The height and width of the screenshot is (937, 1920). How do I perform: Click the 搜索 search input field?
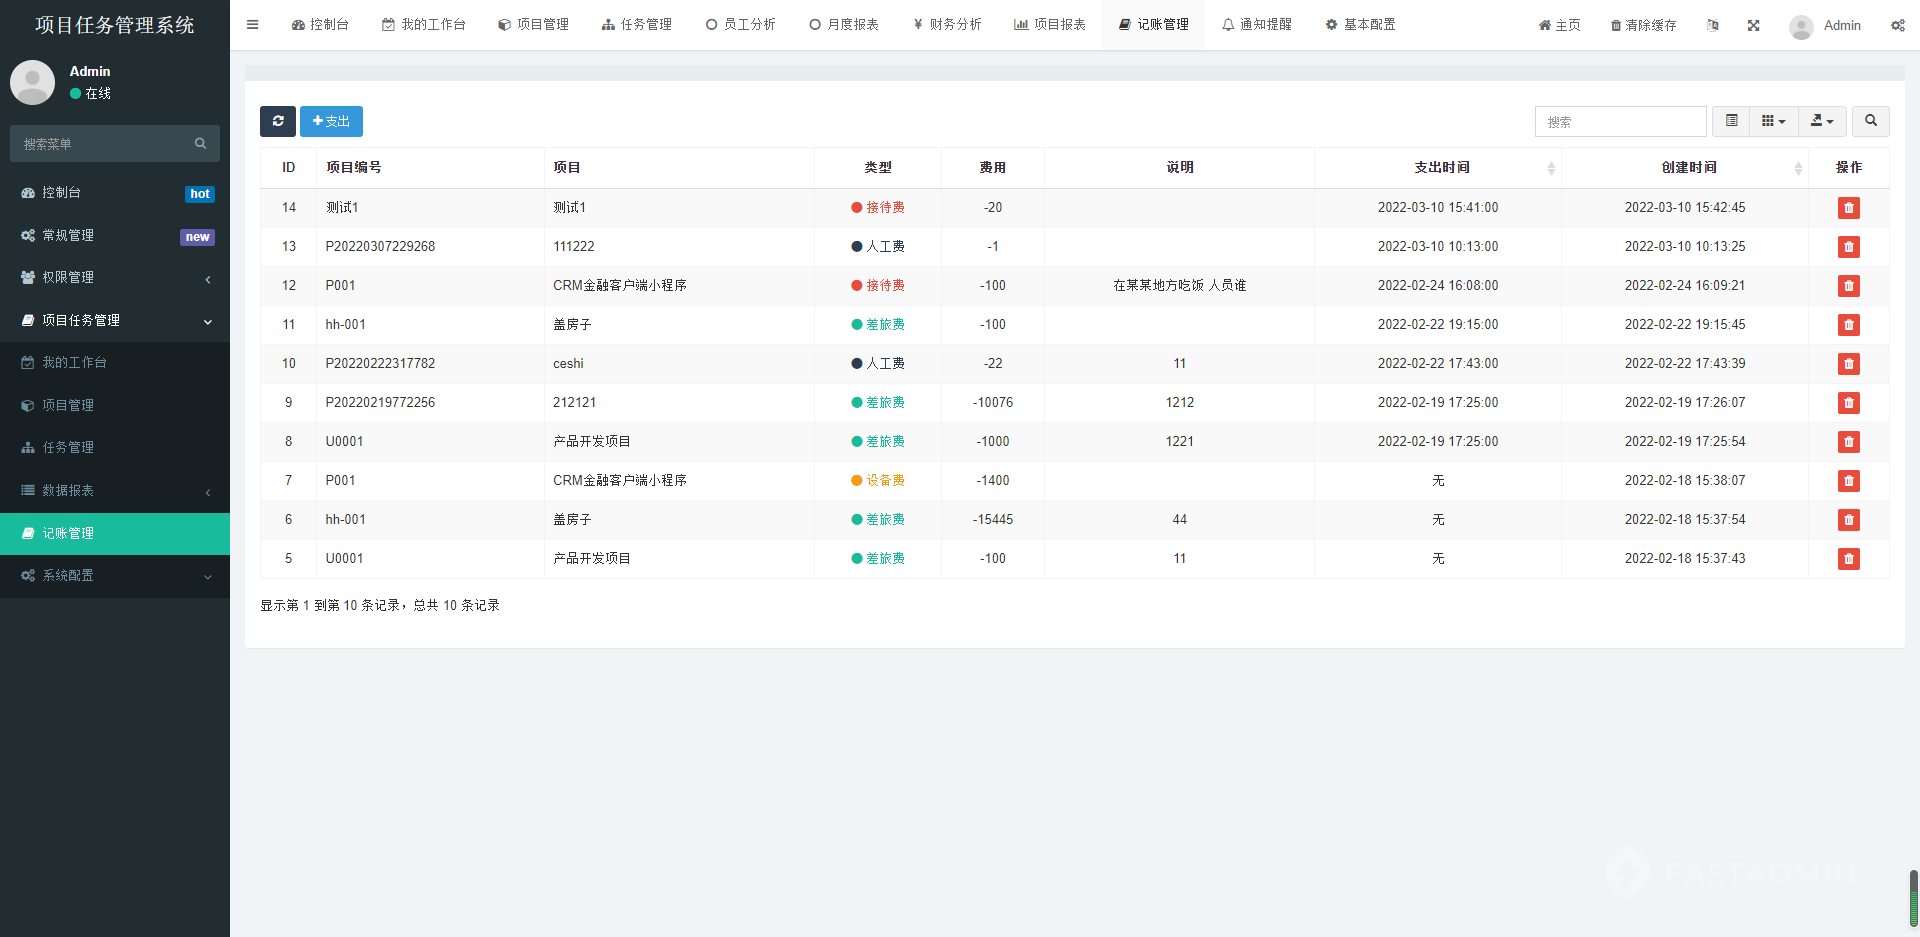click(x=1620, y=121)
